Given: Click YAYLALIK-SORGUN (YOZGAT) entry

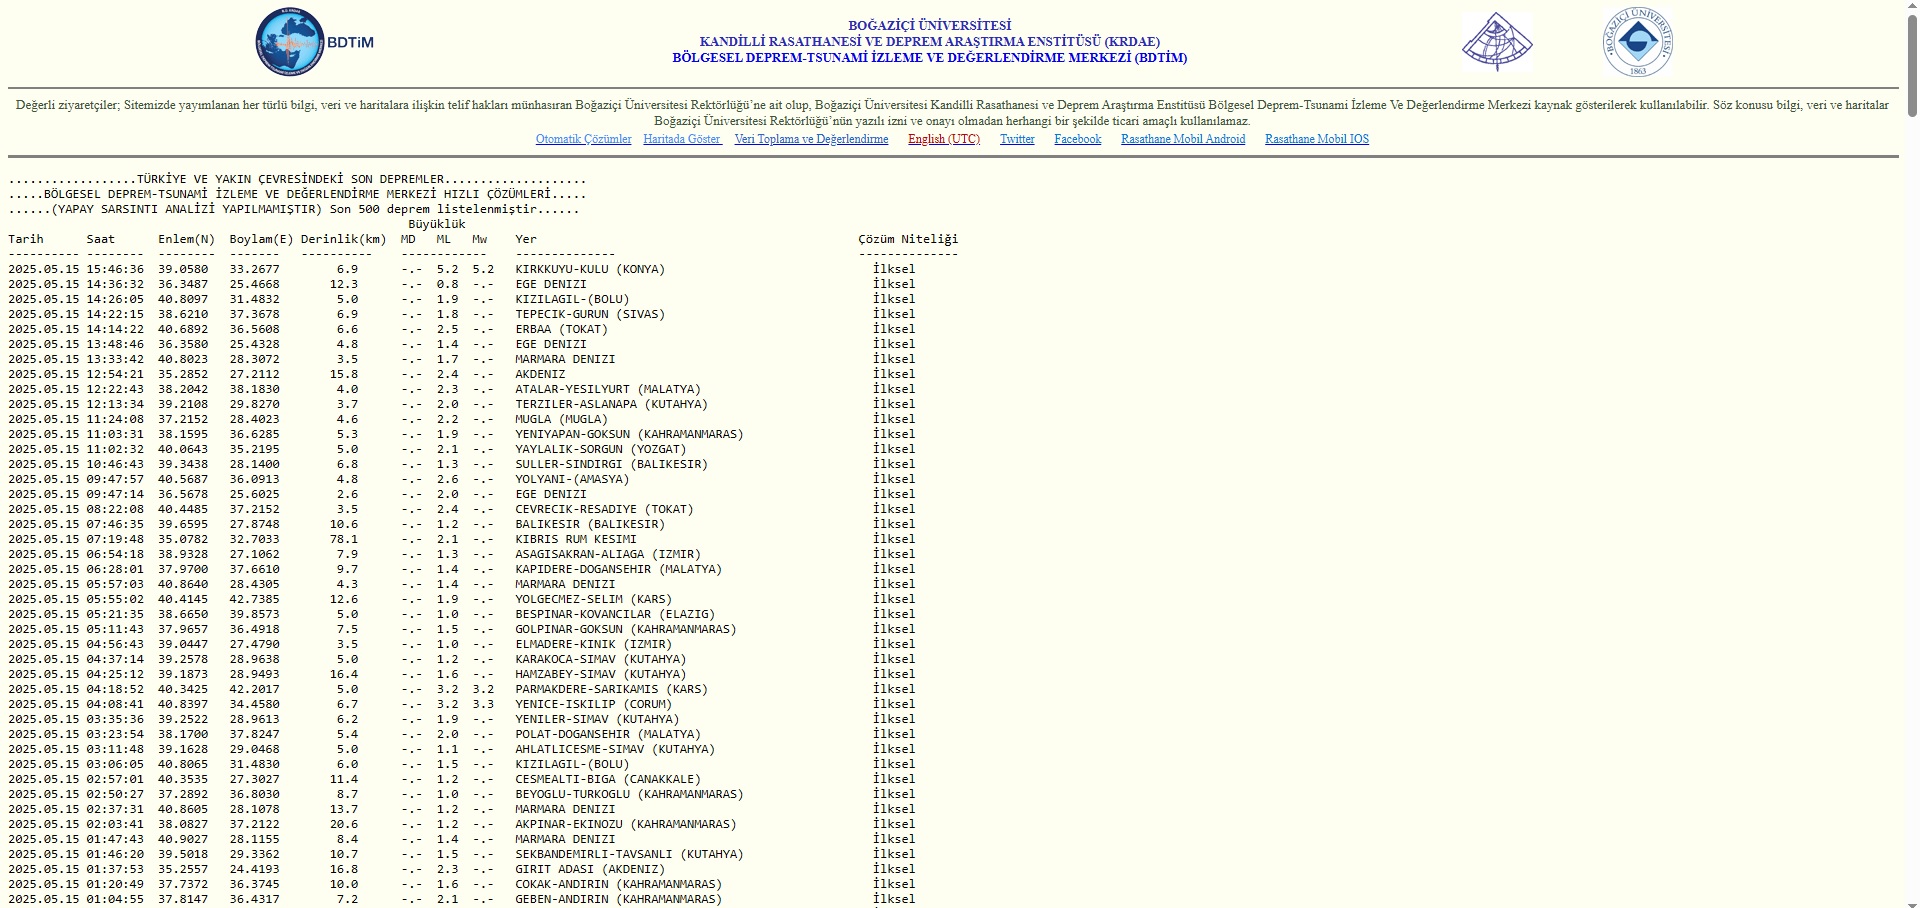Looking at the screenshot, I should [601, 449].
